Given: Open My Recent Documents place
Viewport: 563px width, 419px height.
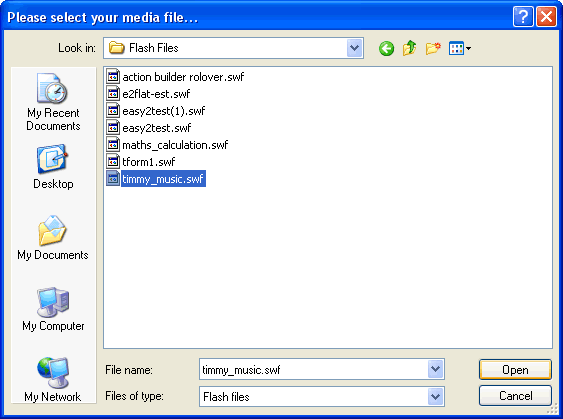Looking at the screenshot, I should point(53,102).
